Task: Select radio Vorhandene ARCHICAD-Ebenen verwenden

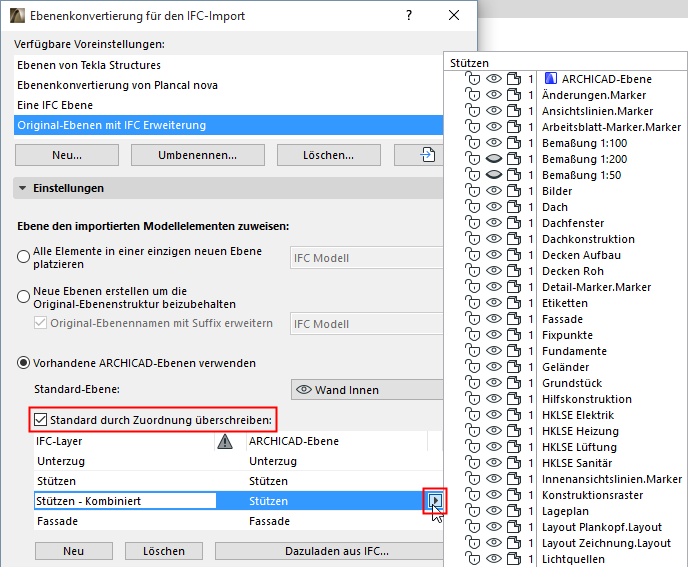Action: tap(23, 363)
